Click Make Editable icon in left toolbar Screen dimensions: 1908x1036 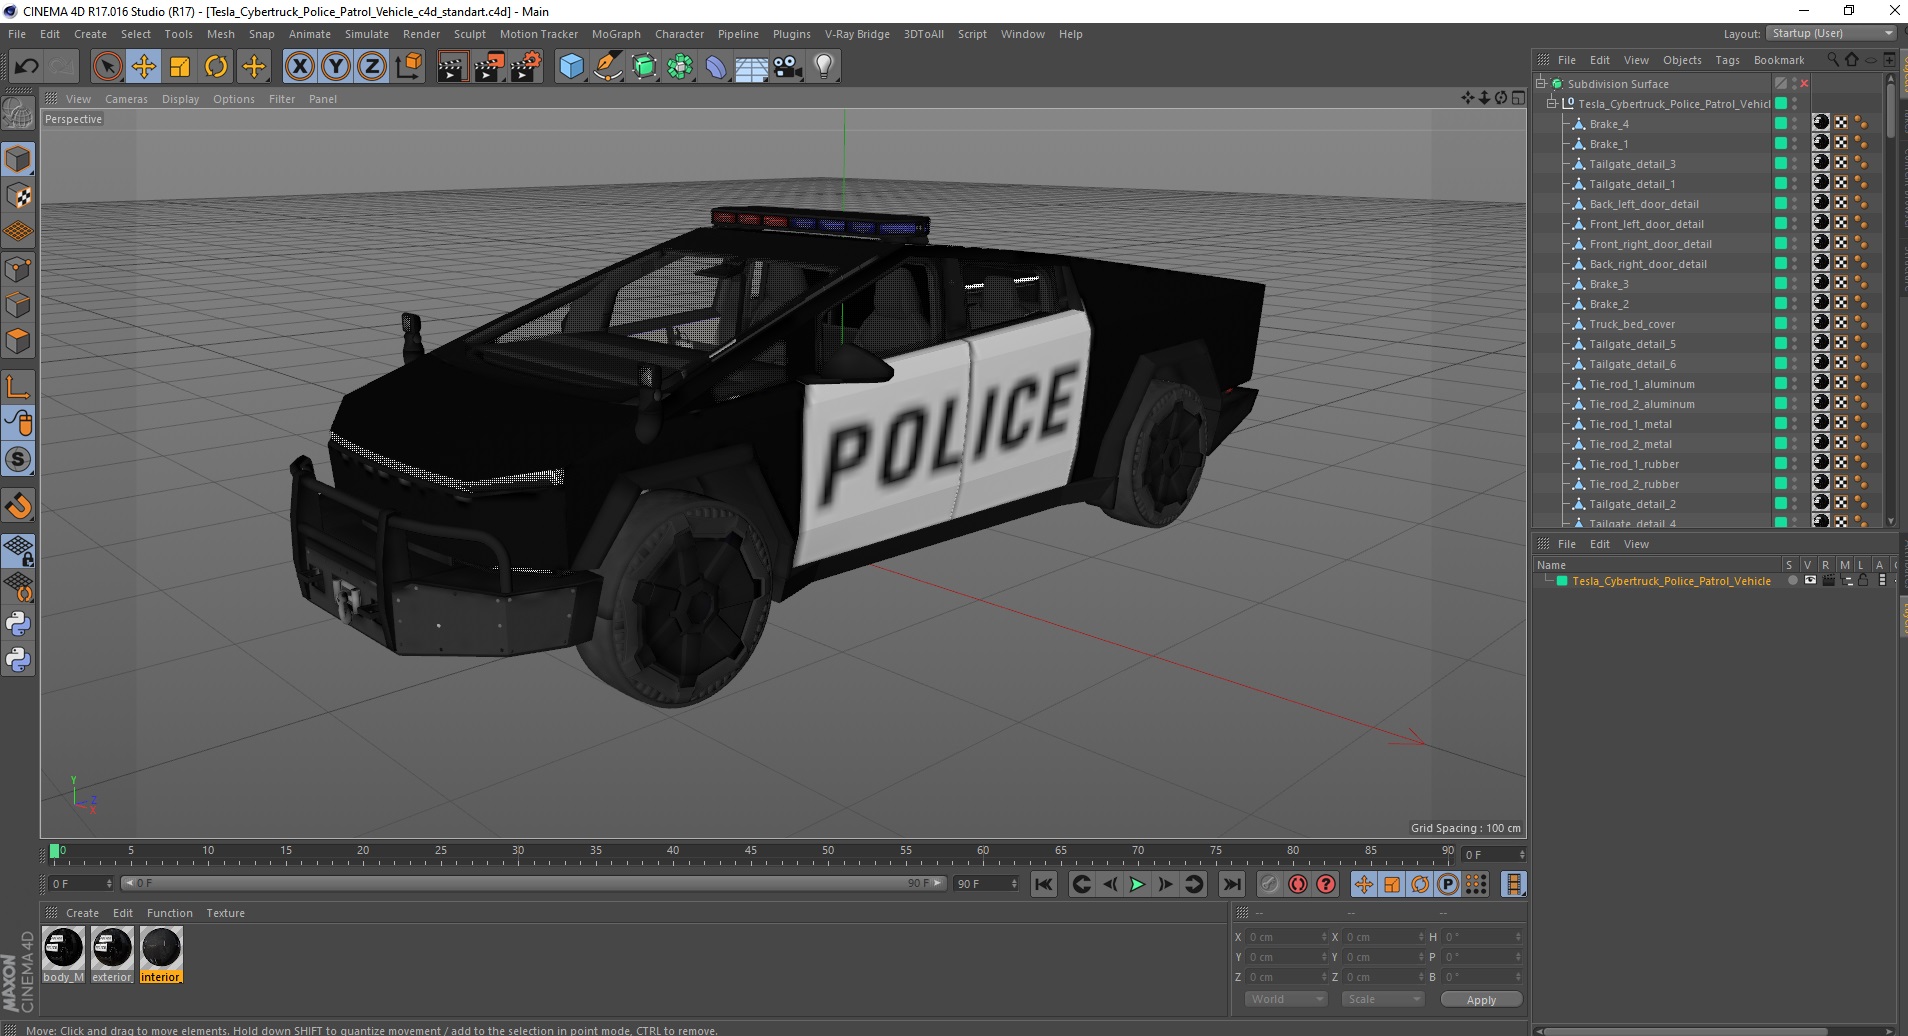coord(18,114)
